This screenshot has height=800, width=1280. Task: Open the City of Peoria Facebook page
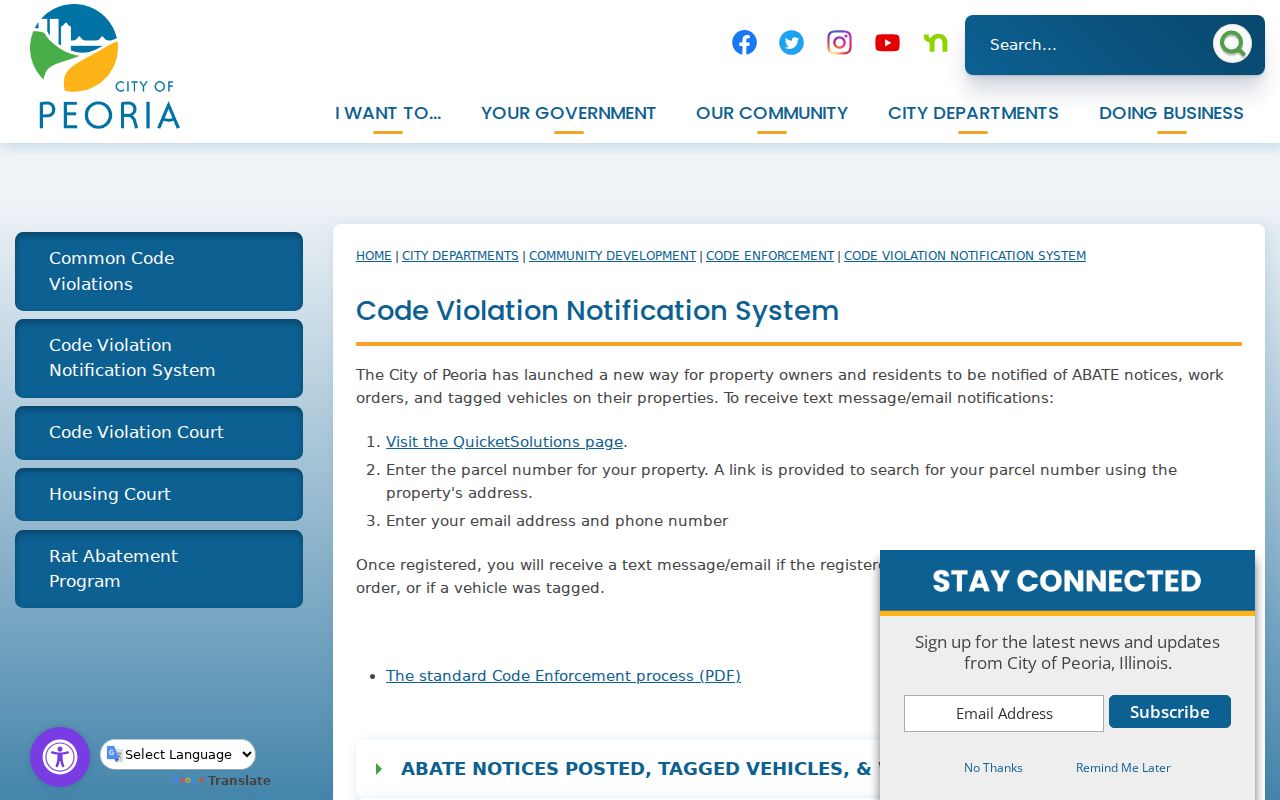(744, 42)
